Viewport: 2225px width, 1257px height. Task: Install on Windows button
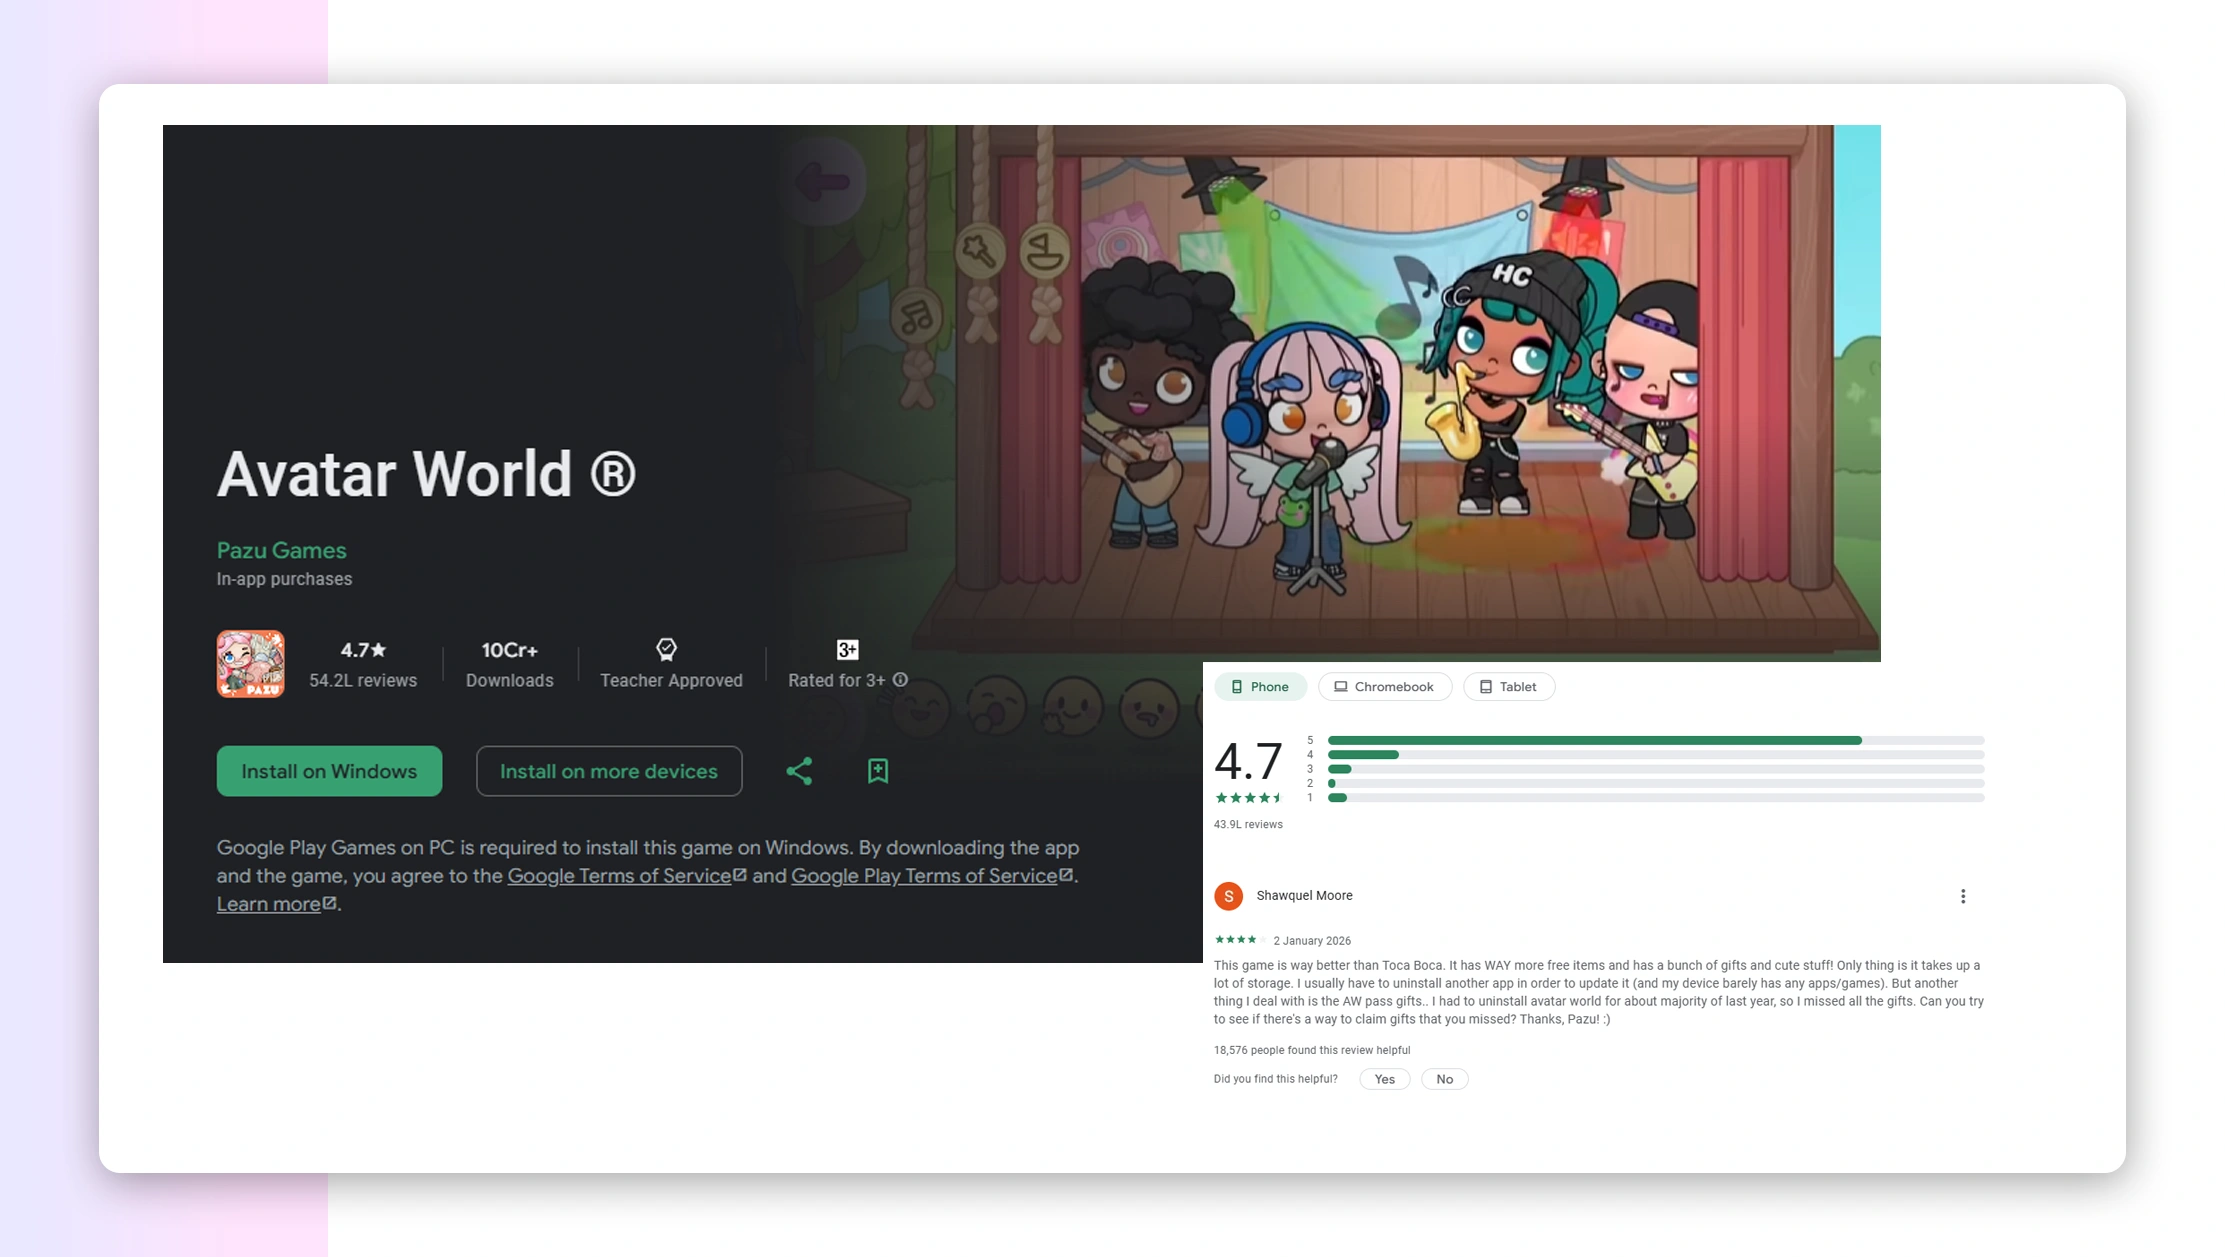click(329, 771)
